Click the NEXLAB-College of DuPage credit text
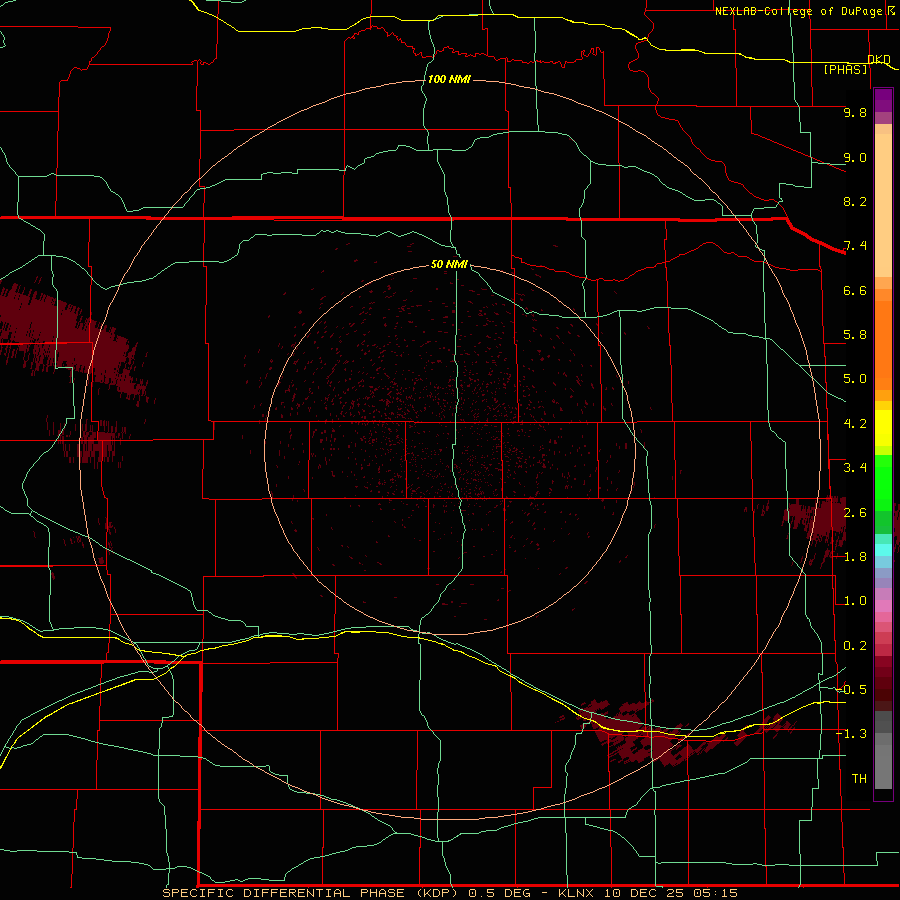The image size is (900, 900). pyautogui.click(x=798, y=11)
